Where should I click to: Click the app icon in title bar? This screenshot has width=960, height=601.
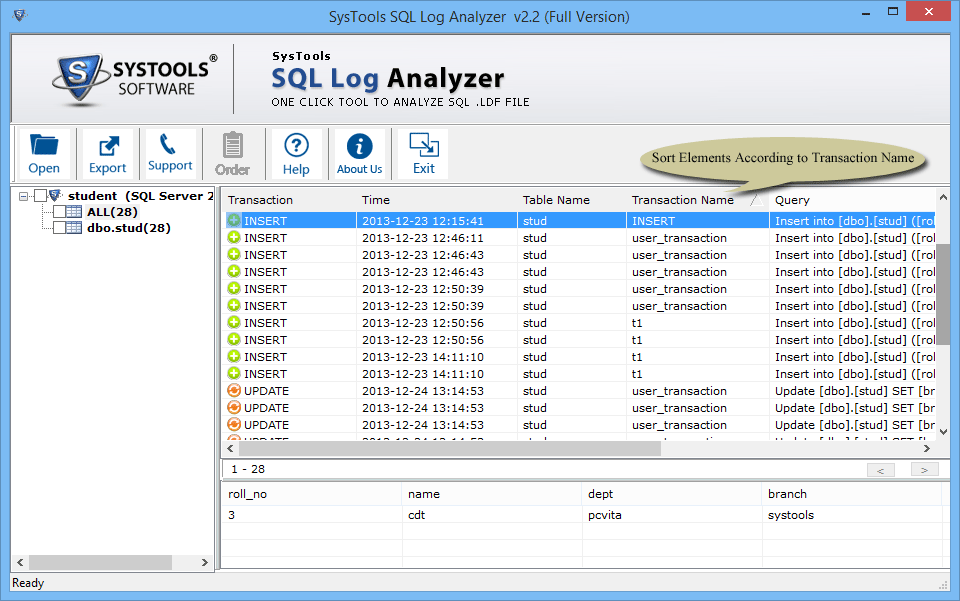(x=20, y=15)
